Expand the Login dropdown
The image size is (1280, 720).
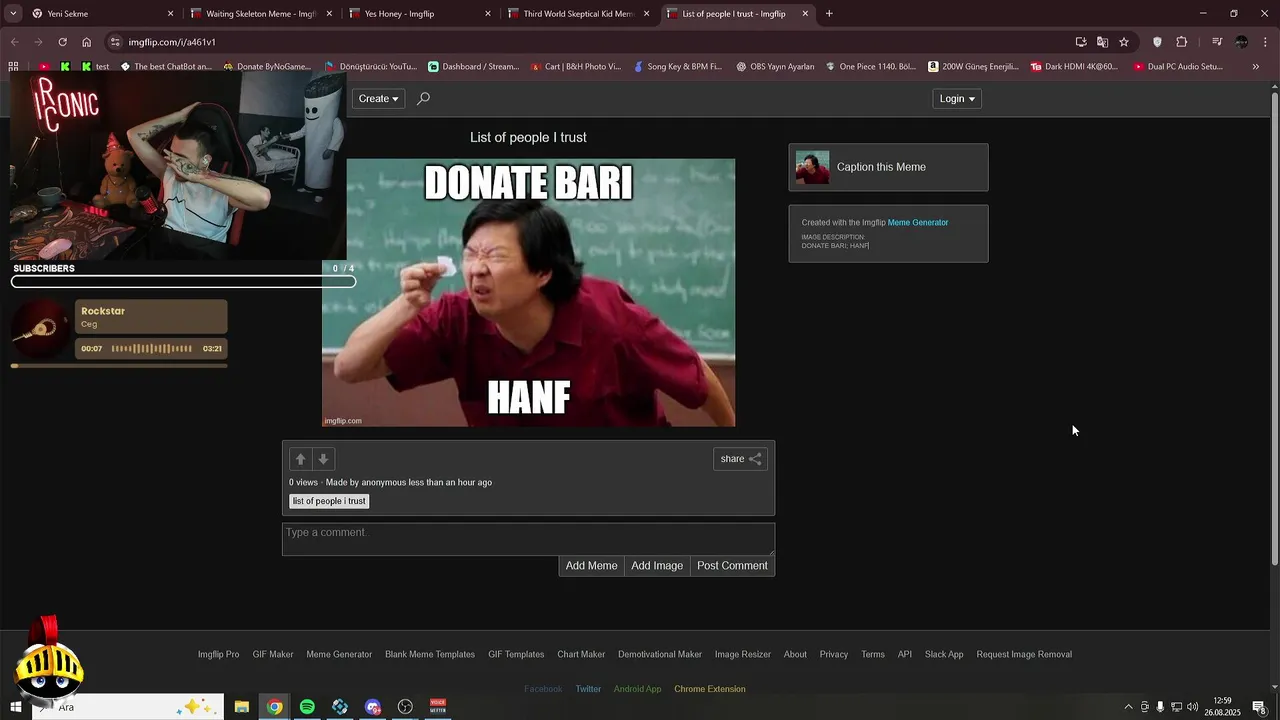click(957, 98)
